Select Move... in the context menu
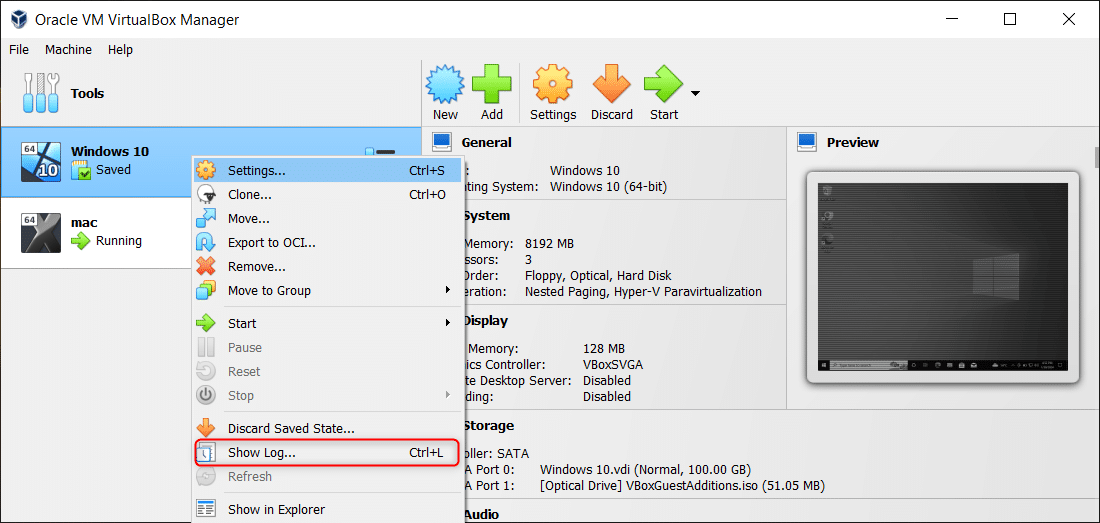Screen dimensions: 1100x523 point(328,219)
